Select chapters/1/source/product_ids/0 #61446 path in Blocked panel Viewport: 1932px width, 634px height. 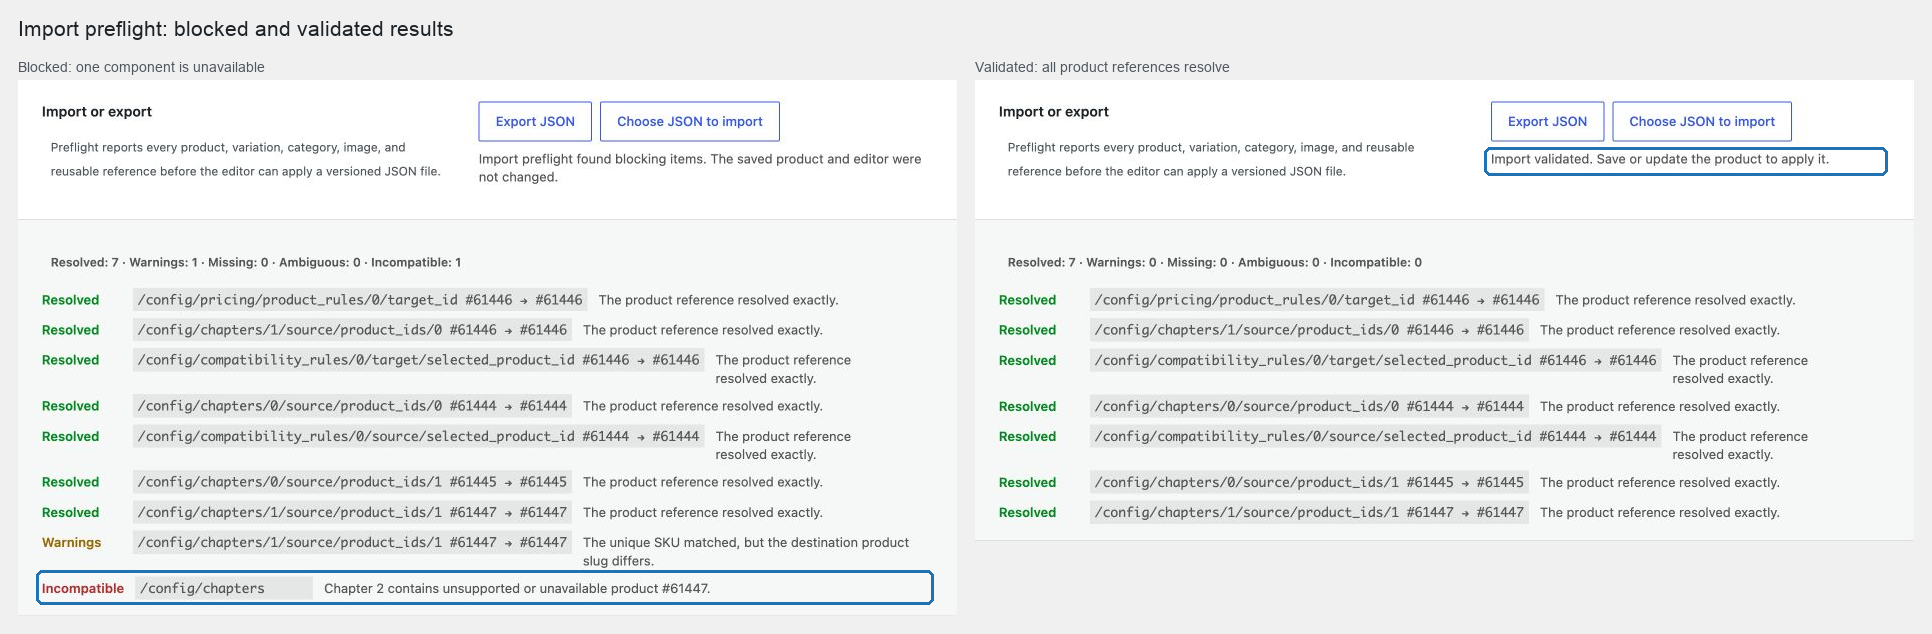click(x=352, y=330)
